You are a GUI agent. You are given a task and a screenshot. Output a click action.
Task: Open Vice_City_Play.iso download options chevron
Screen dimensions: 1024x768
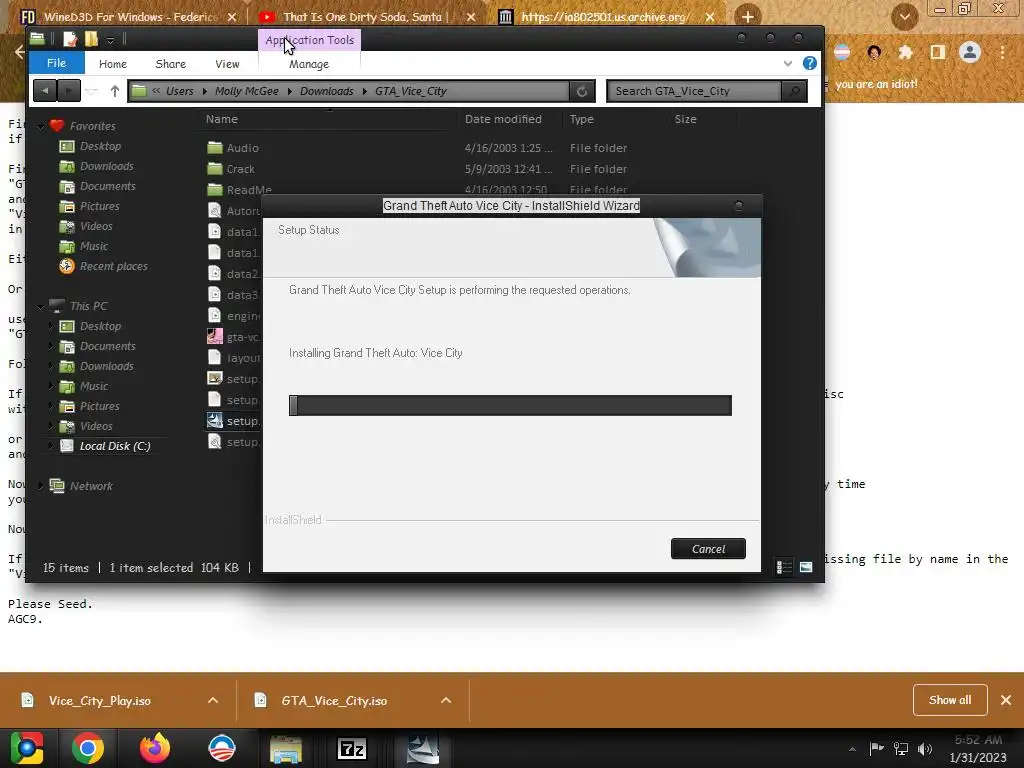click(213, 700)
